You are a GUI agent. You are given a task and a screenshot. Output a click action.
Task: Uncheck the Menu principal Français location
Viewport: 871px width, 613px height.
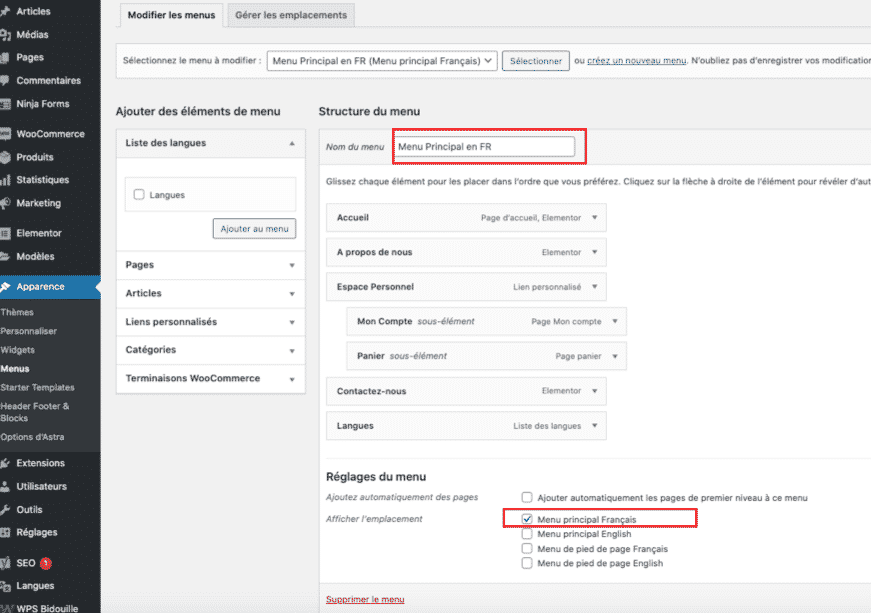pyautogui.click(x=526, y=518)
